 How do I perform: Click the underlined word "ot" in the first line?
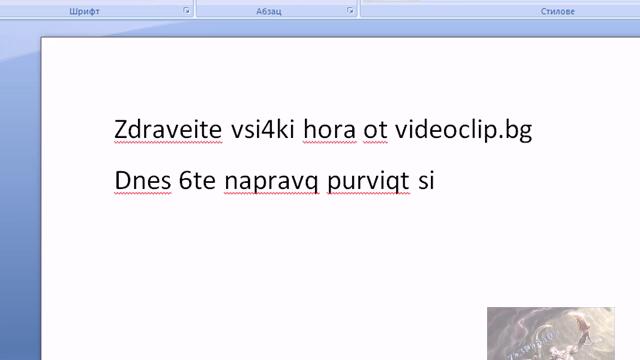coord(375,131)
